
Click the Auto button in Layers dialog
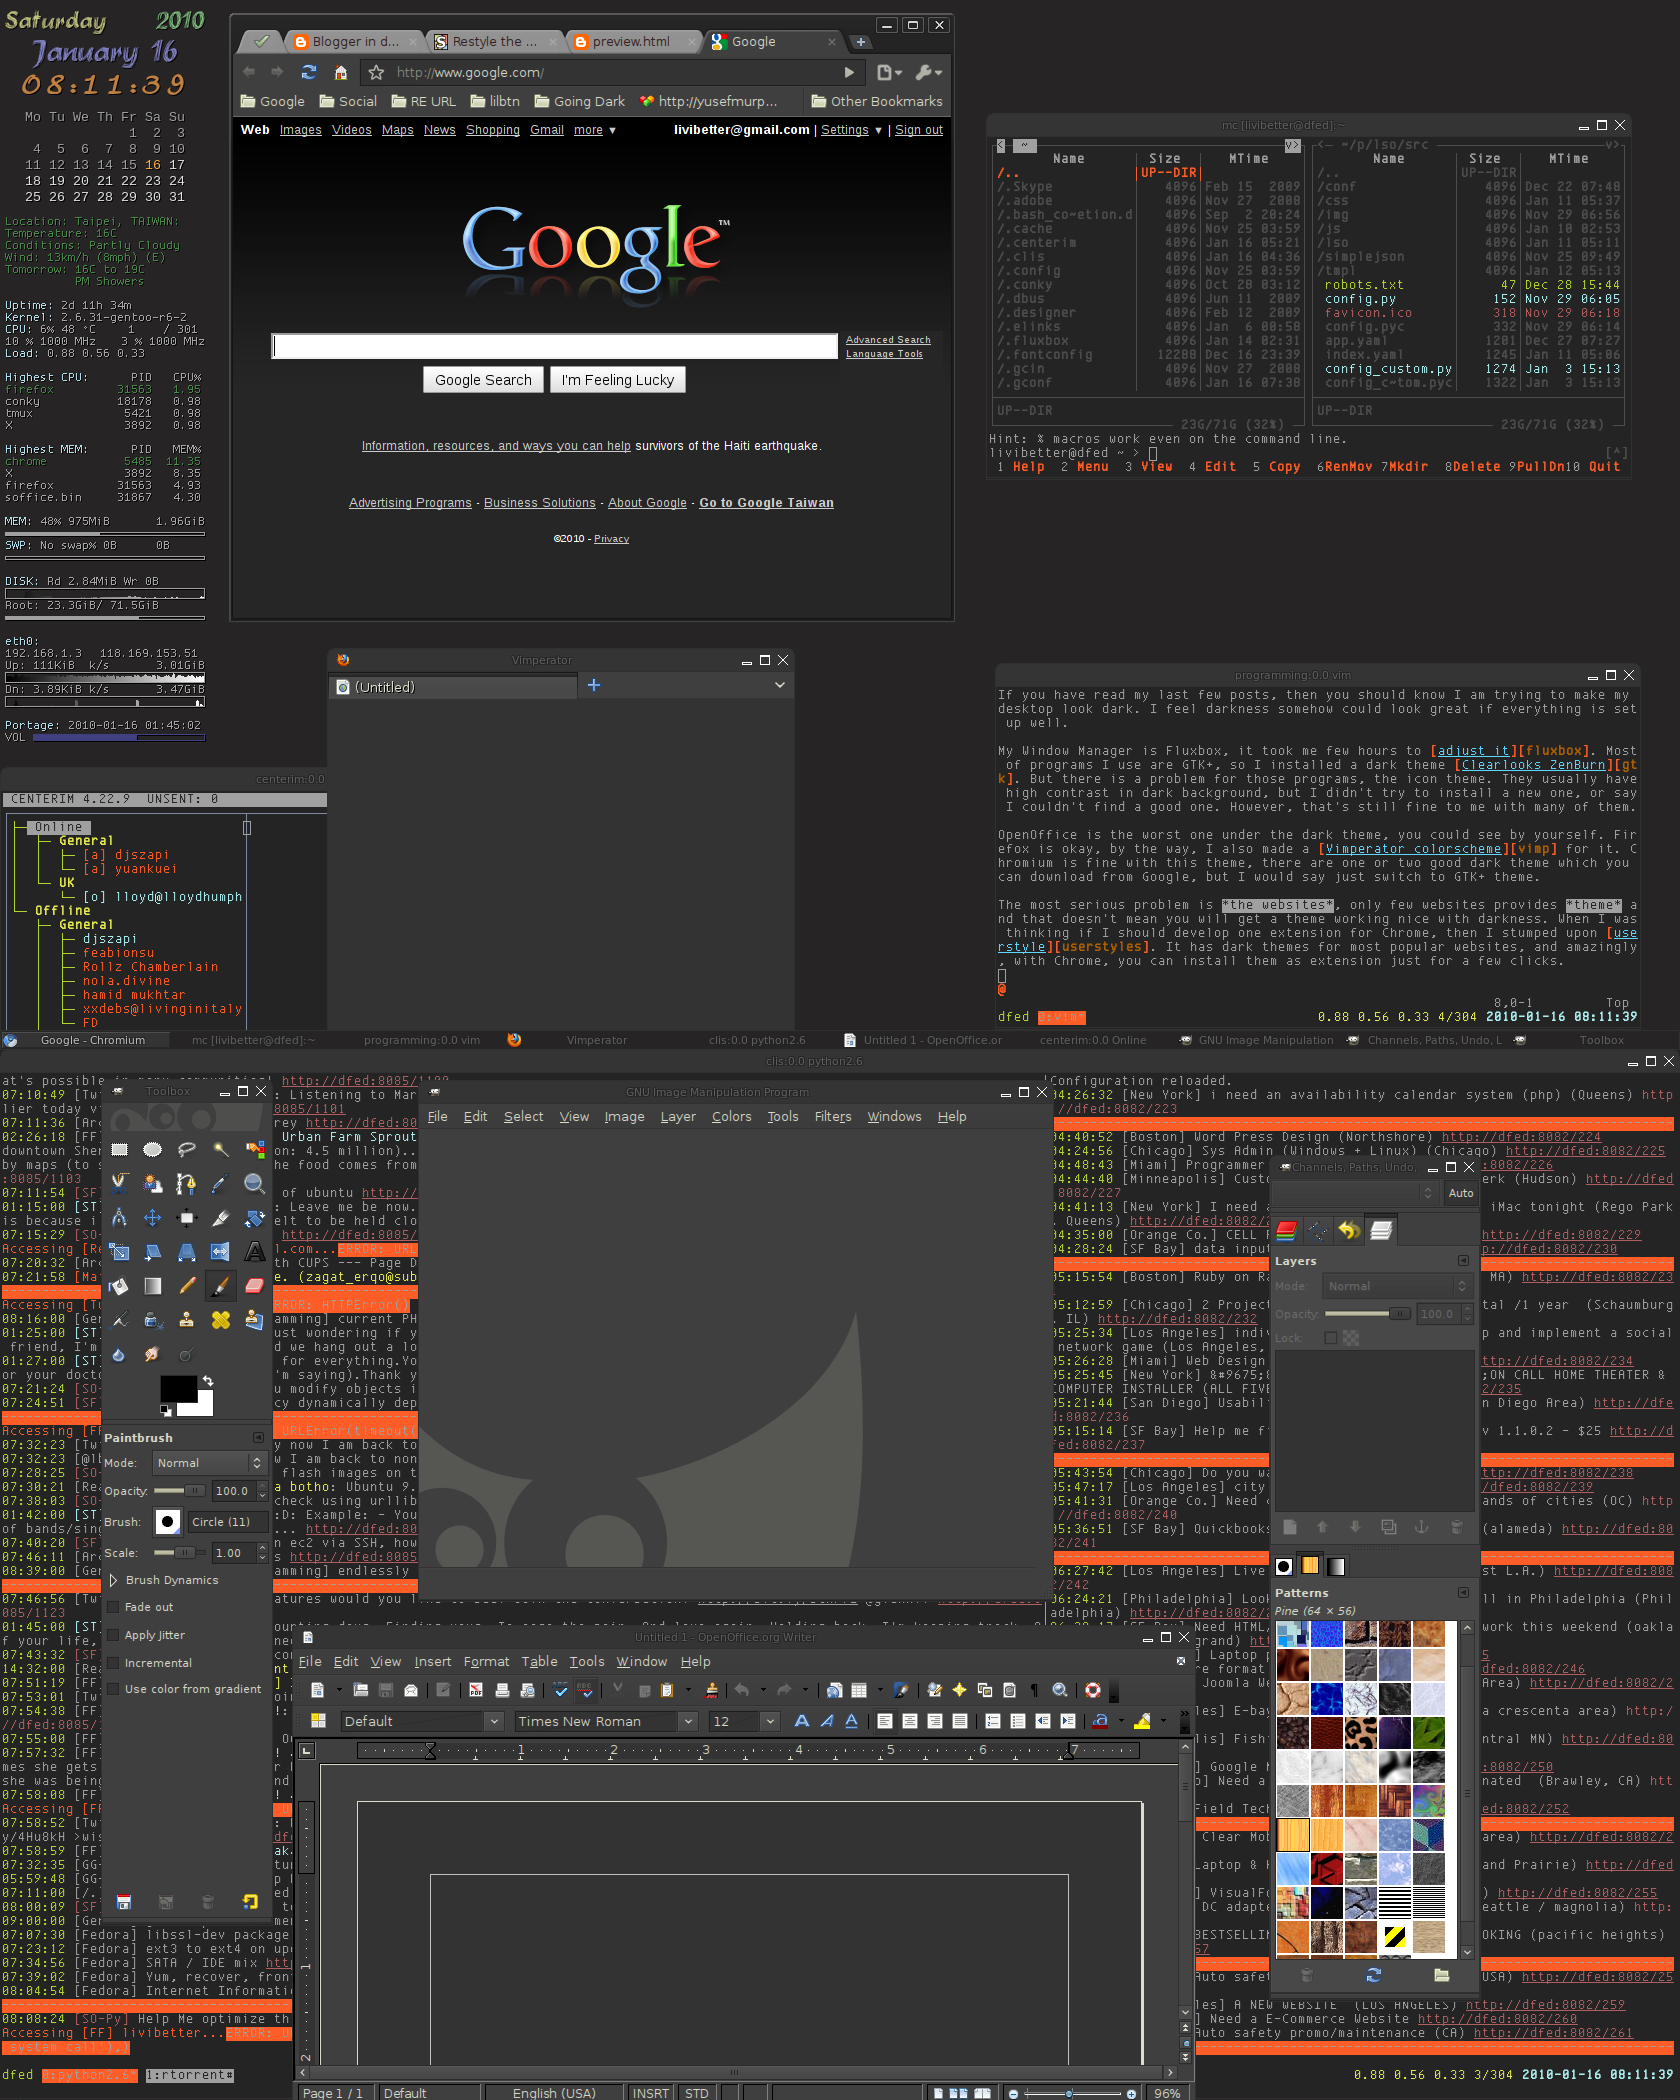tap(1460, 1193)
